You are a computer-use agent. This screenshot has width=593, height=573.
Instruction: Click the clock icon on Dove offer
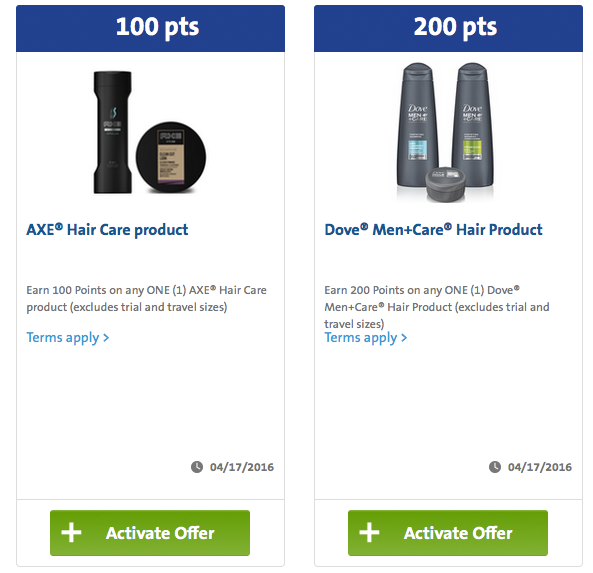(x=495, y=467)
